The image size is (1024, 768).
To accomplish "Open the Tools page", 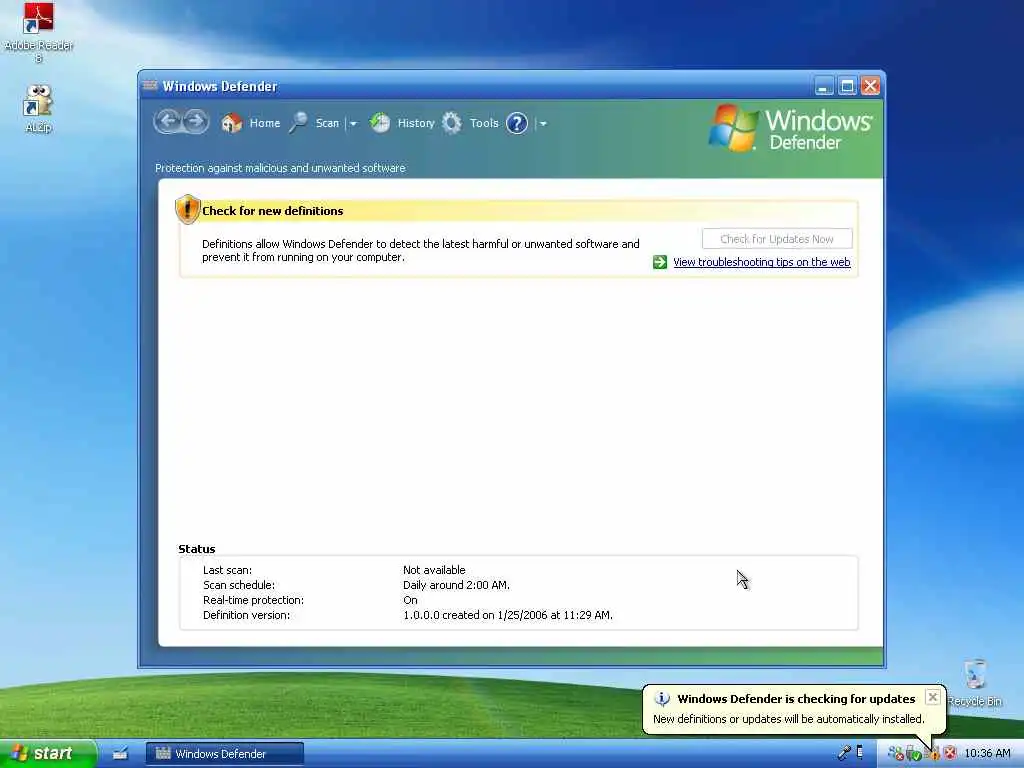I will click(484, 123).
